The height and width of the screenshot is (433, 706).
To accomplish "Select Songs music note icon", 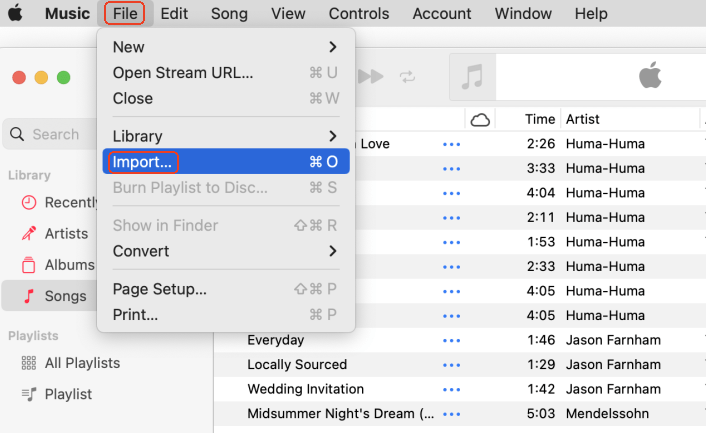I will 29,296.
